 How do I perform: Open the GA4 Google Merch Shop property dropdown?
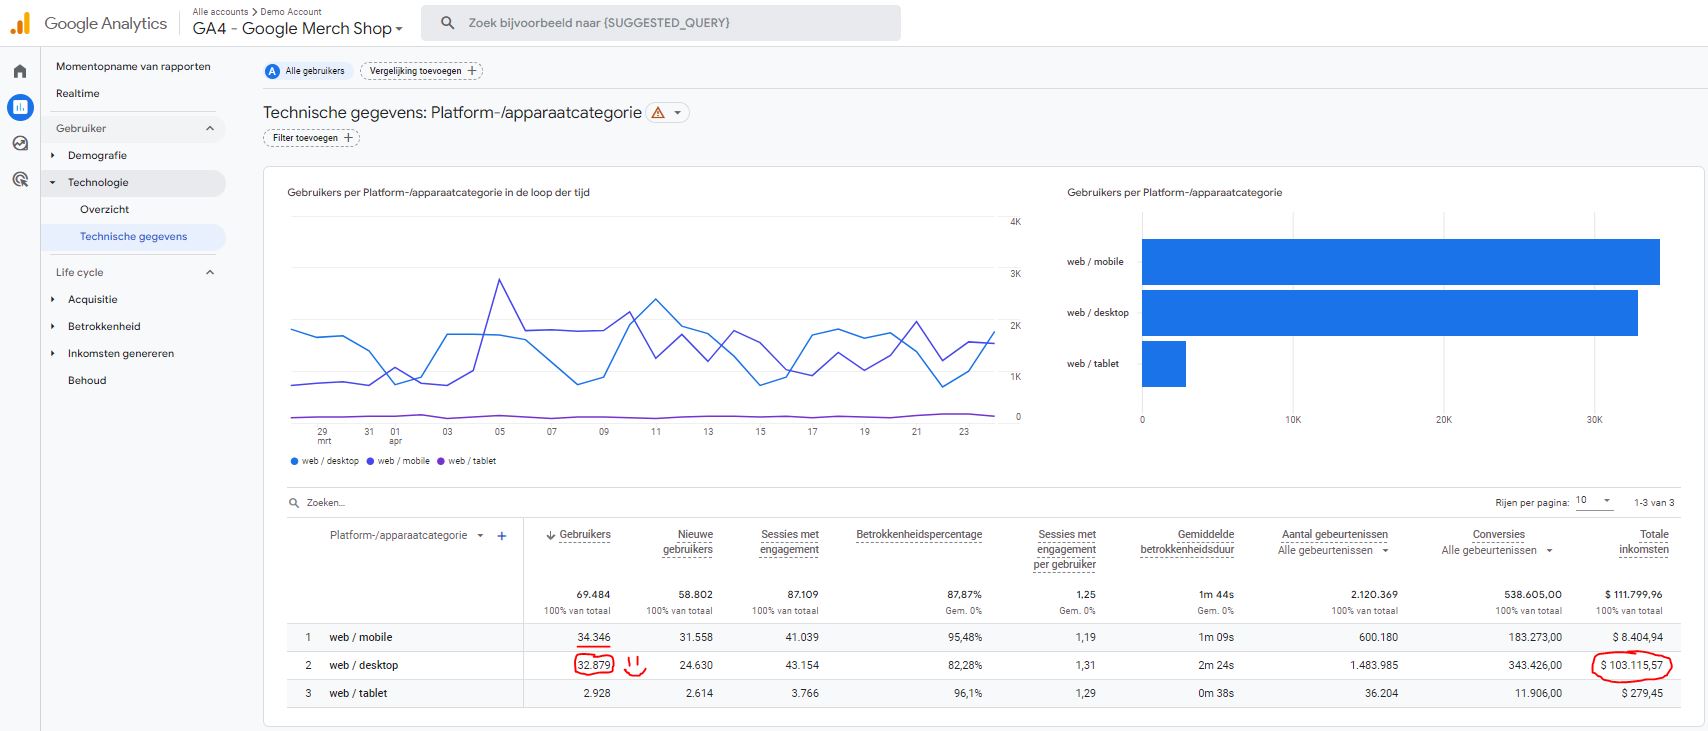click(298, 29)
